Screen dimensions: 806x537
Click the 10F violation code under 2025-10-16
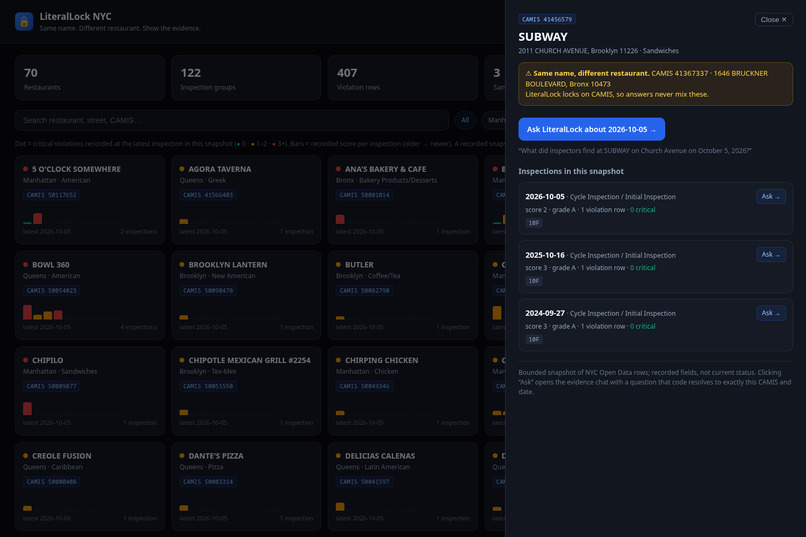[x=534, y=281]
